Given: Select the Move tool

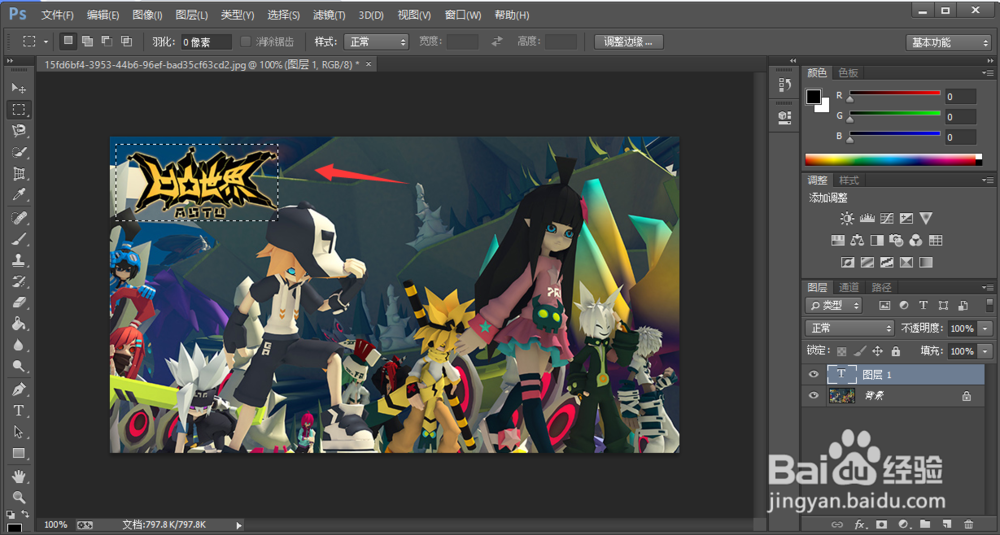Looking at the screenshot, I should (x=18, y=87).
